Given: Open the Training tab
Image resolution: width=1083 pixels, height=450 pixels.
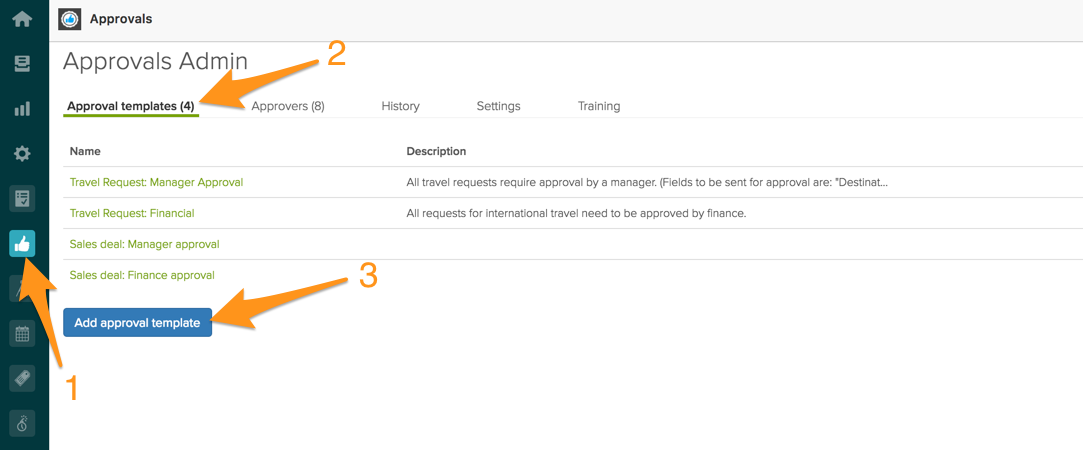Looking at the screenshot, I should pos(599,106).
